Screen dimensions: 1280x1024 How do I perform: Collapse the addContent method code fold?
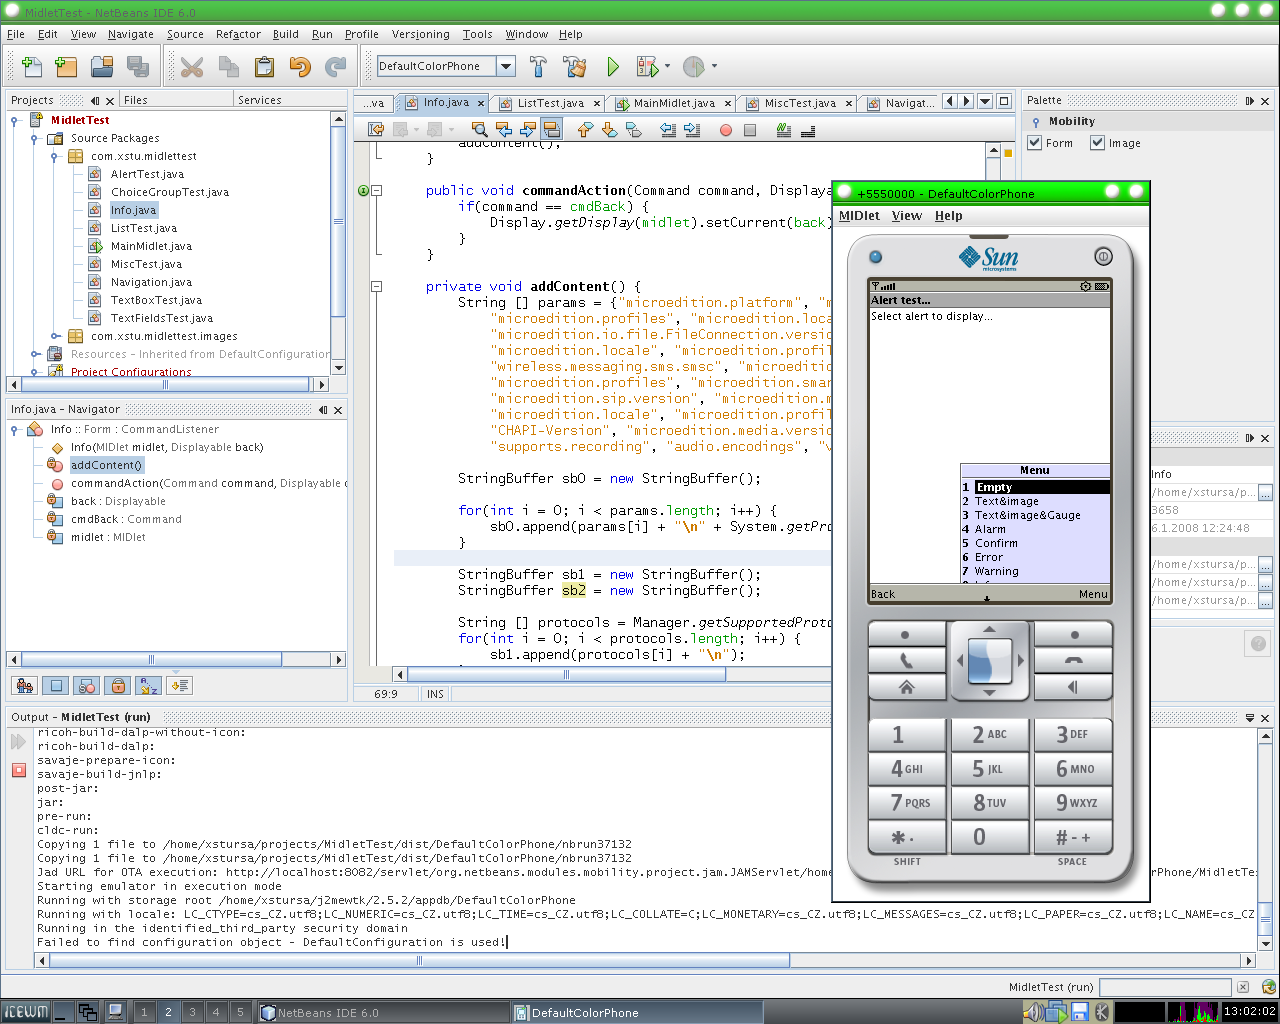[x=377, y=286]
